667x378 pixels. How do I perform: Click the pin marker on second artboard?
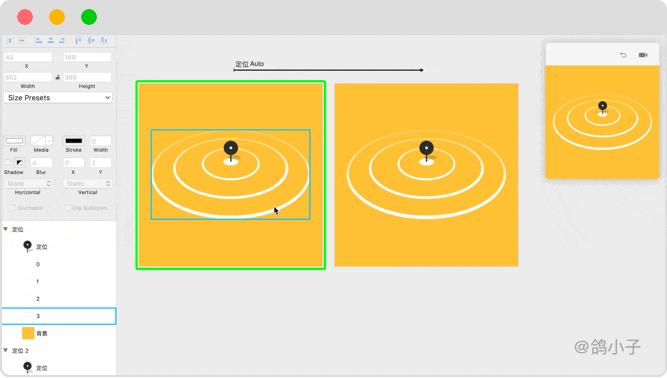(426, 152)
